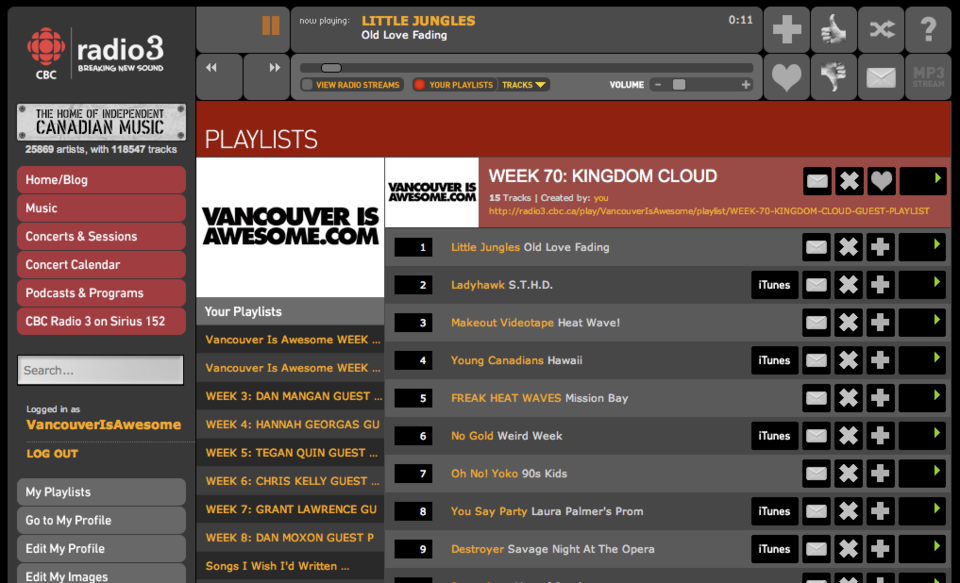Remove Ladyhawk S.T.H.D. from playlist
The width and height of the screenshot is (960, 583).
(x=848, y=285)
